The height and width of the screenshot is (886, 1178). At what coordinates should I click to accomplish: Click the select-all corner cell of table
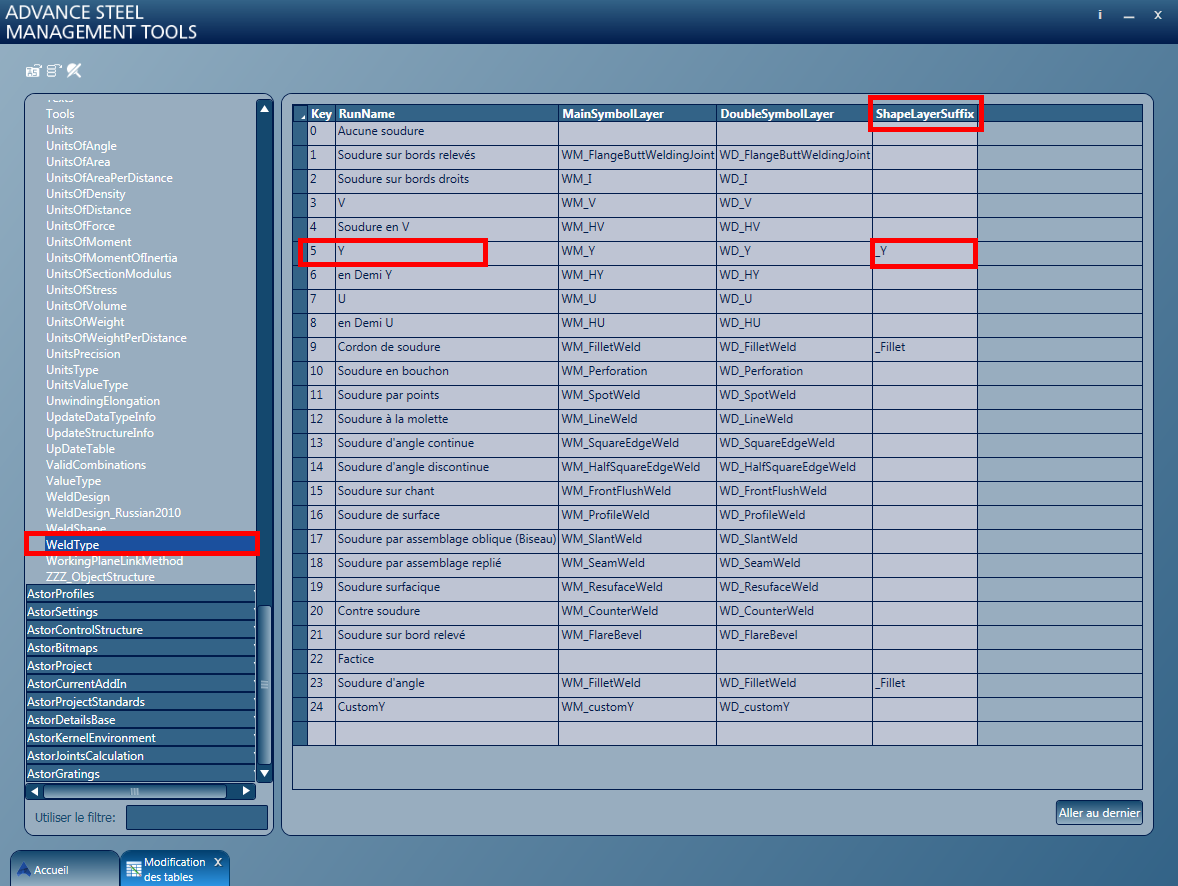301,113
